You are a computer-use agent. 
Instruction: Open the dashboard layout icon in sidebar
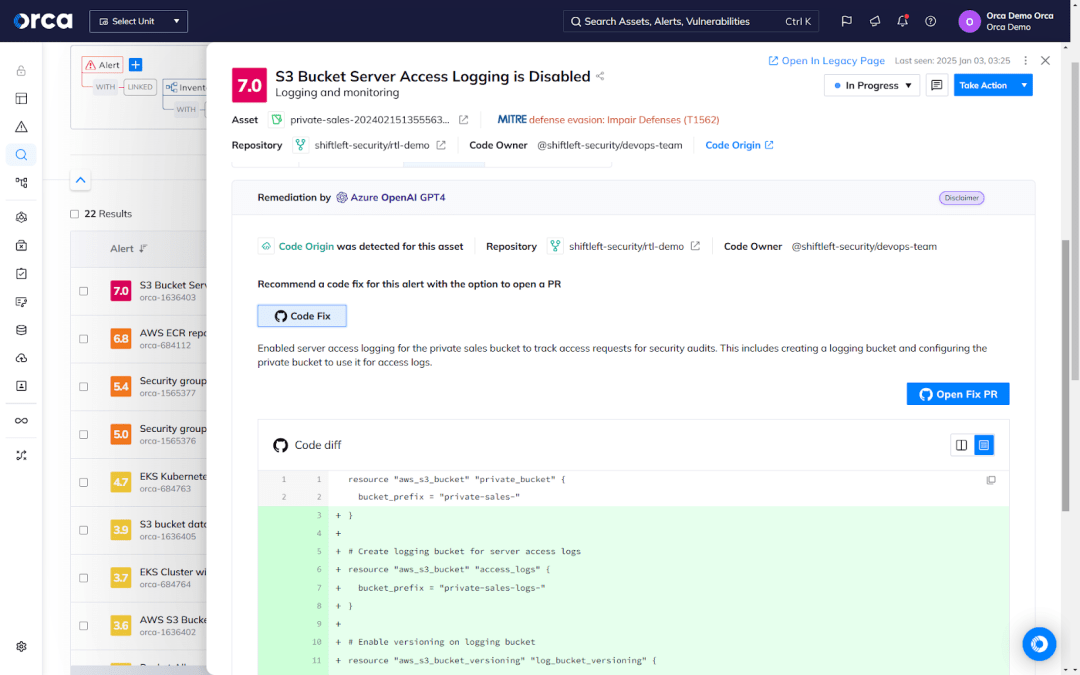point(21,98)
